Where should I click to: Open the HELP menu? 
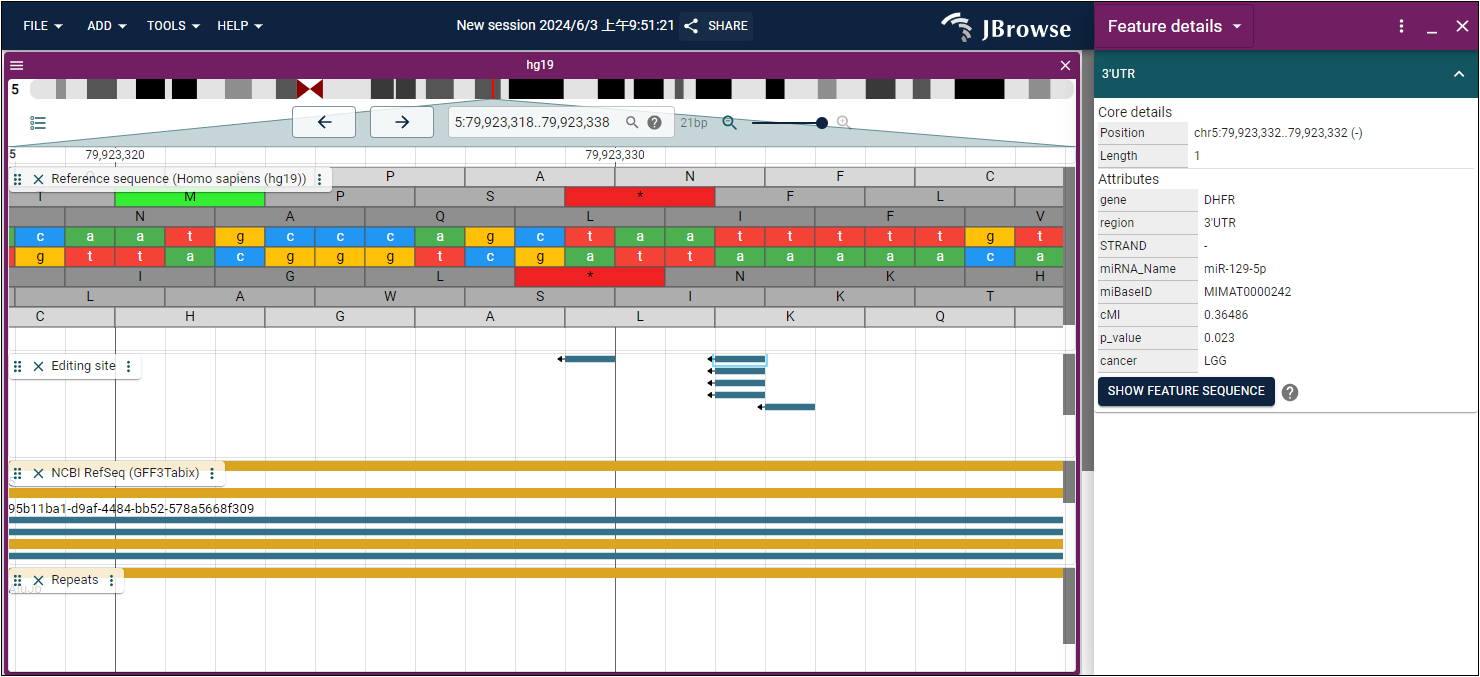[240, 26]
